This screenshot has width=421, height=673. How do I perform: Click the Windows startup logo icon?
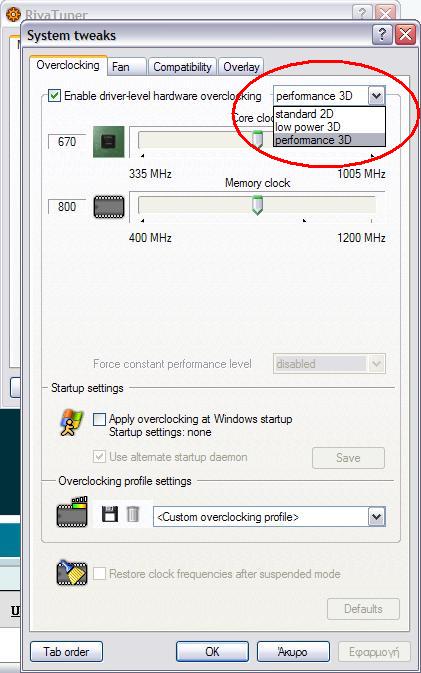[x=71, y=422]
